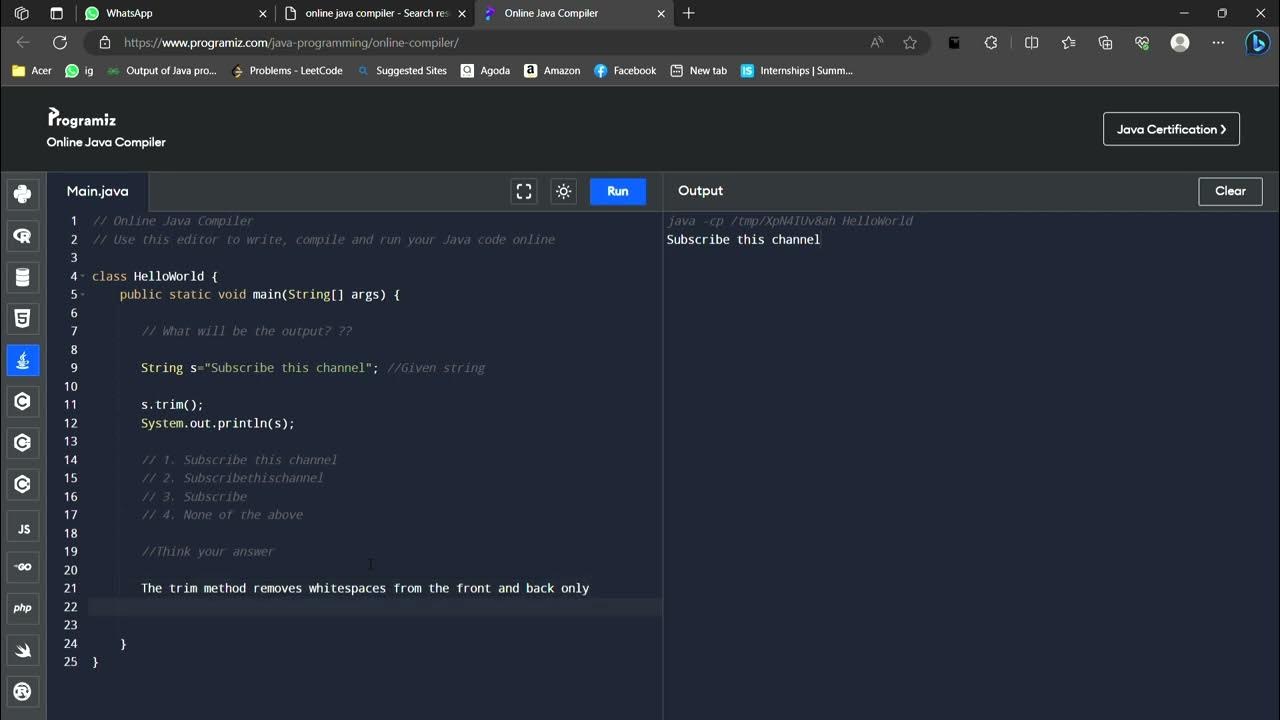This screenshot has height=720, width=1280.
Task: Toggle light/dark theme sun icon
Action: [564, 191]
